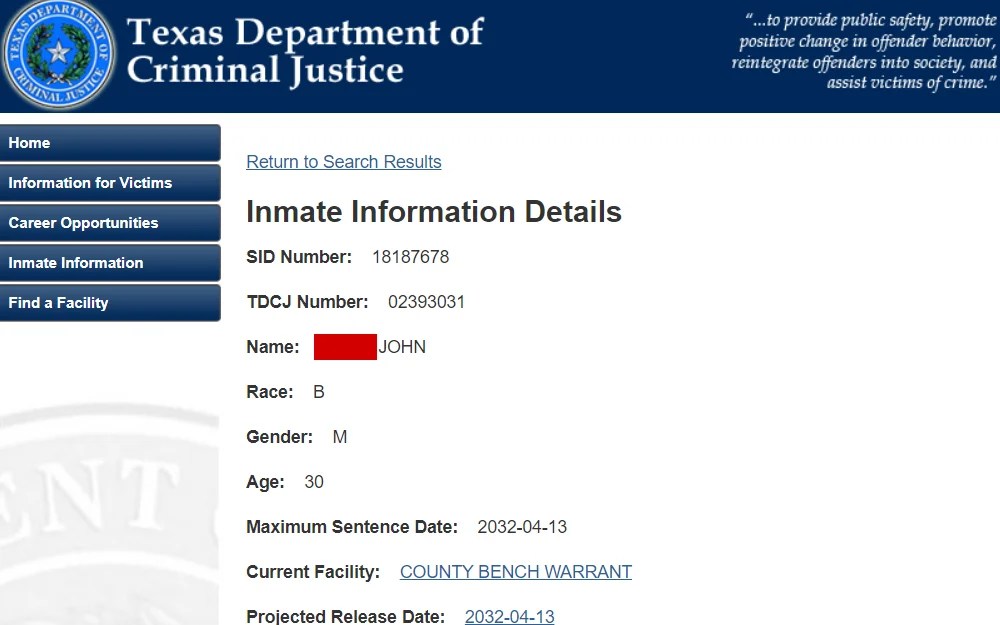Click the Maximum Sentence Date value
This screenshot has width=1000, height=625.
click(522, 527)
